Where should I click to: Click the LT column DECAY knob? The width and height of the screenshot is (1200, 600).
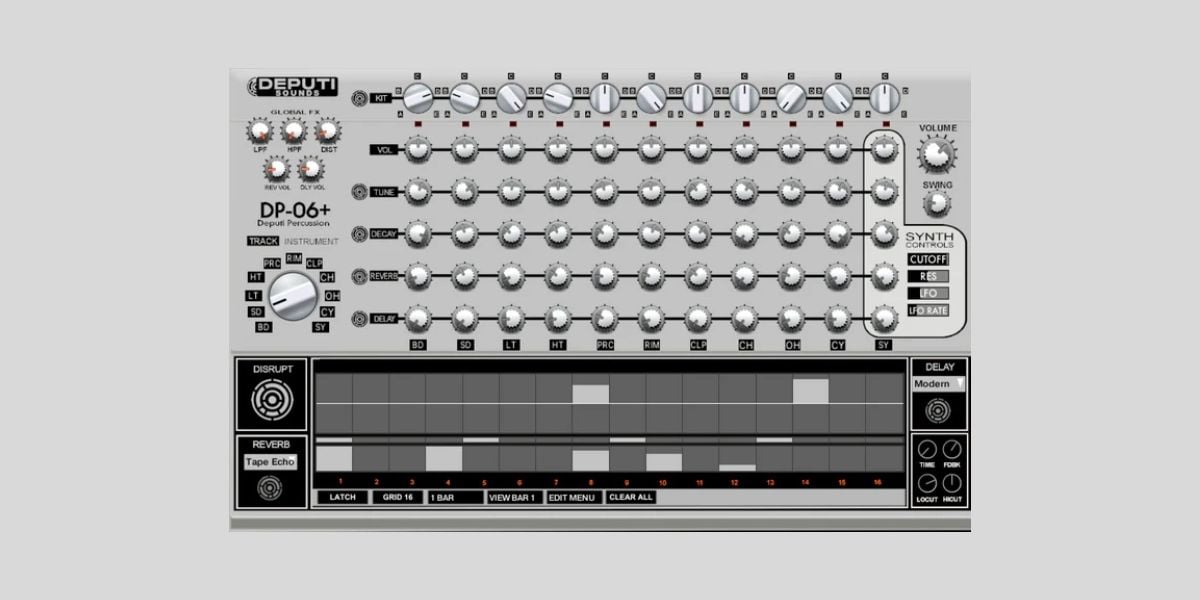512,233
